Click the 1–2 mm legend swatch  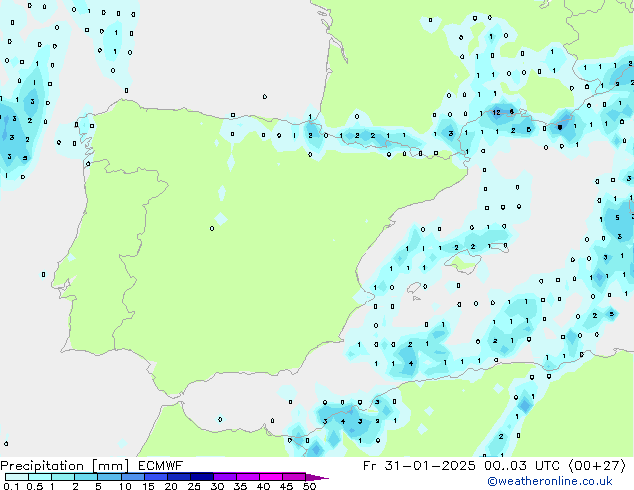pos(63,477)
